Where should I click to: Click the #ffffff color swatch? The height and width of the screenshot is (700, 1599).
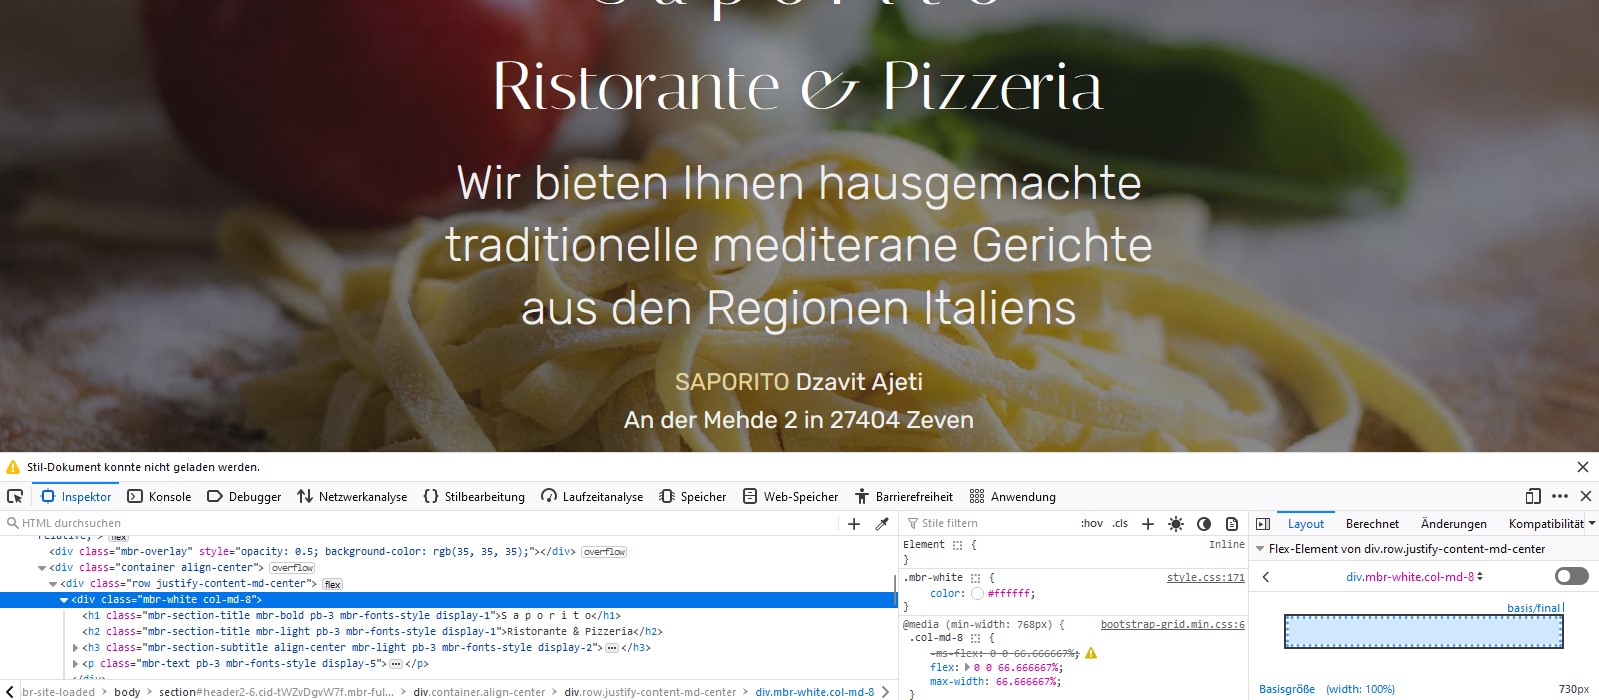pyautogui.click(x=977, y=593)
